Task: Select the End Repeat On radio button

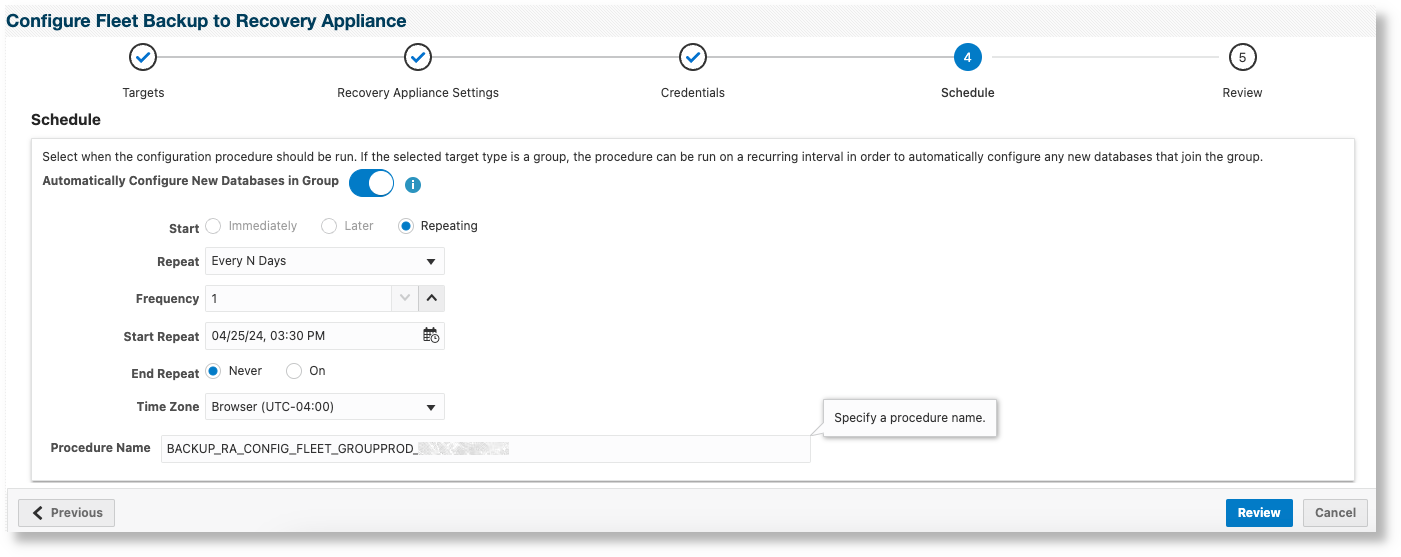Action: [x=294, y=371]
